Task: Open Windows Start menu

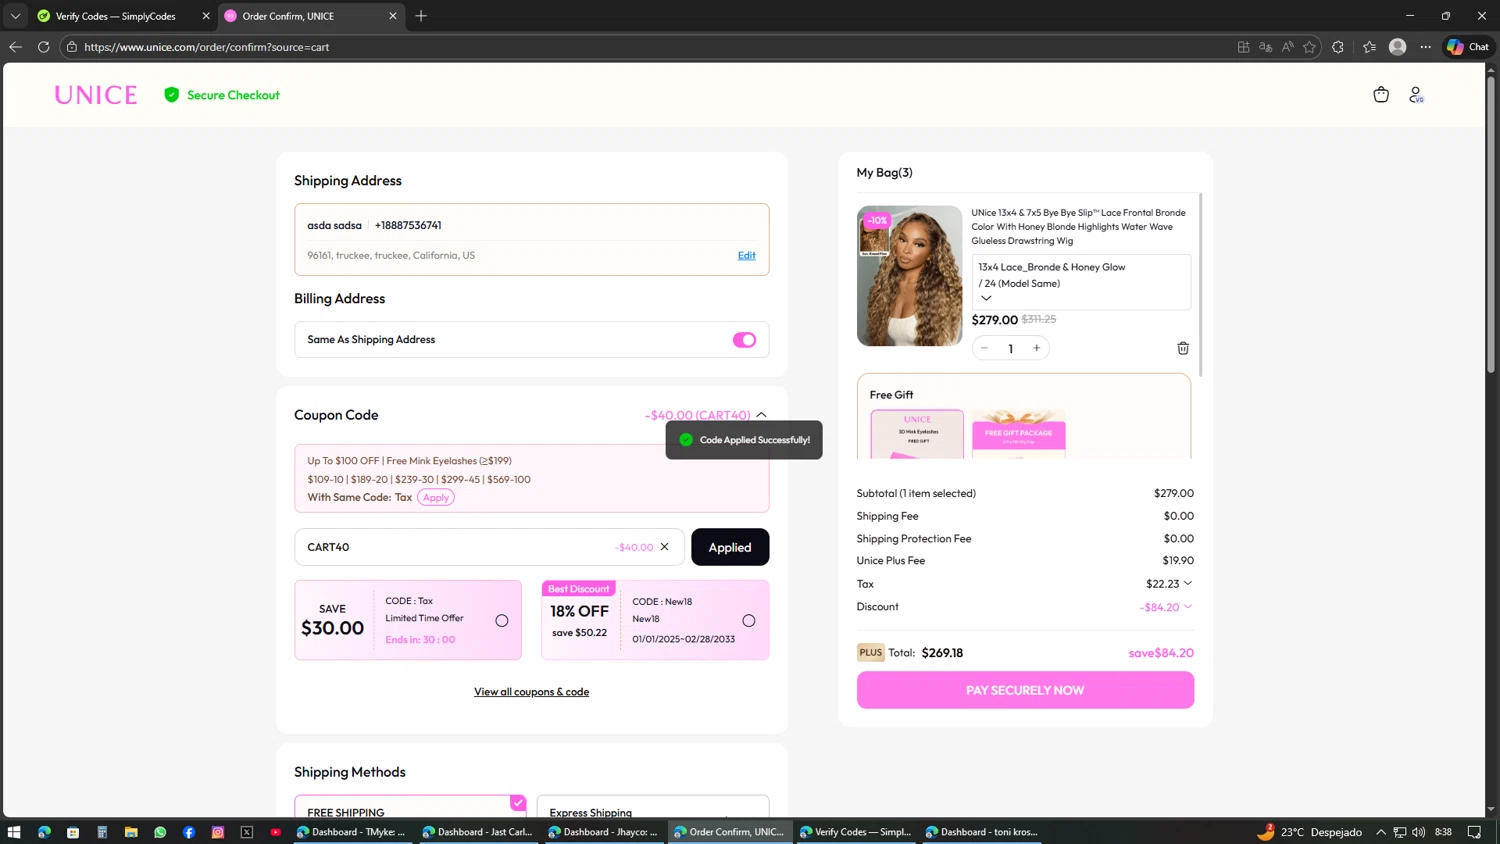Action: 14,832
